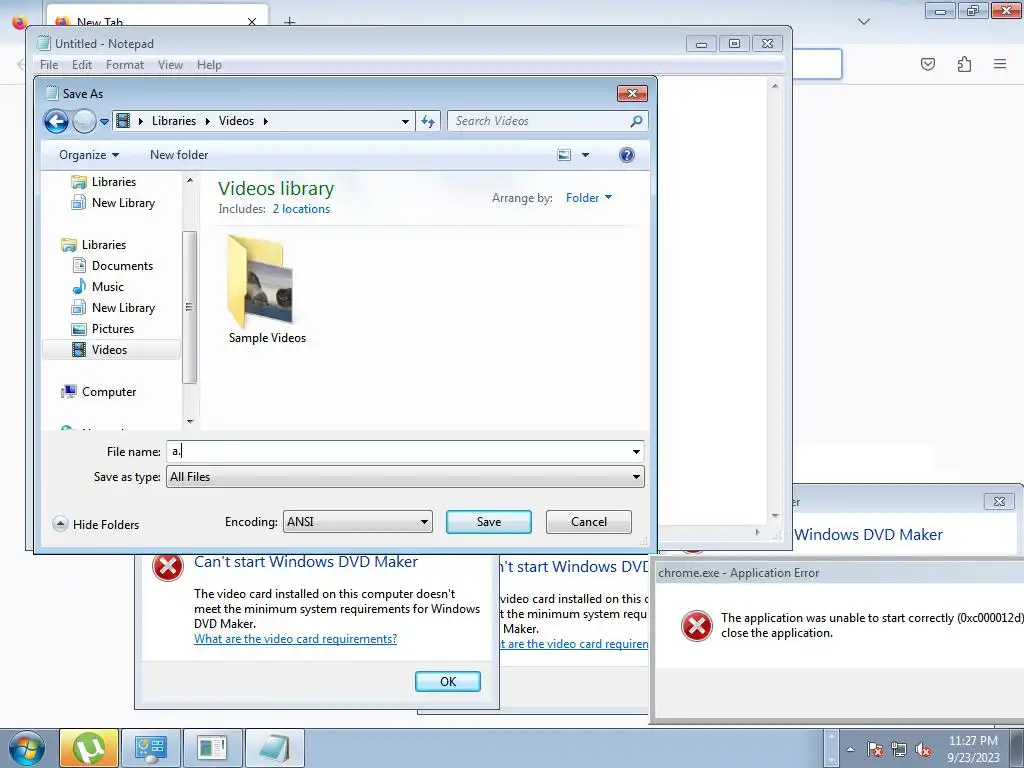Image resolution: width=1024 pixels, height=768 pixels.
Task: Show hidden tray icons arrow
Action: click(850, 749)
